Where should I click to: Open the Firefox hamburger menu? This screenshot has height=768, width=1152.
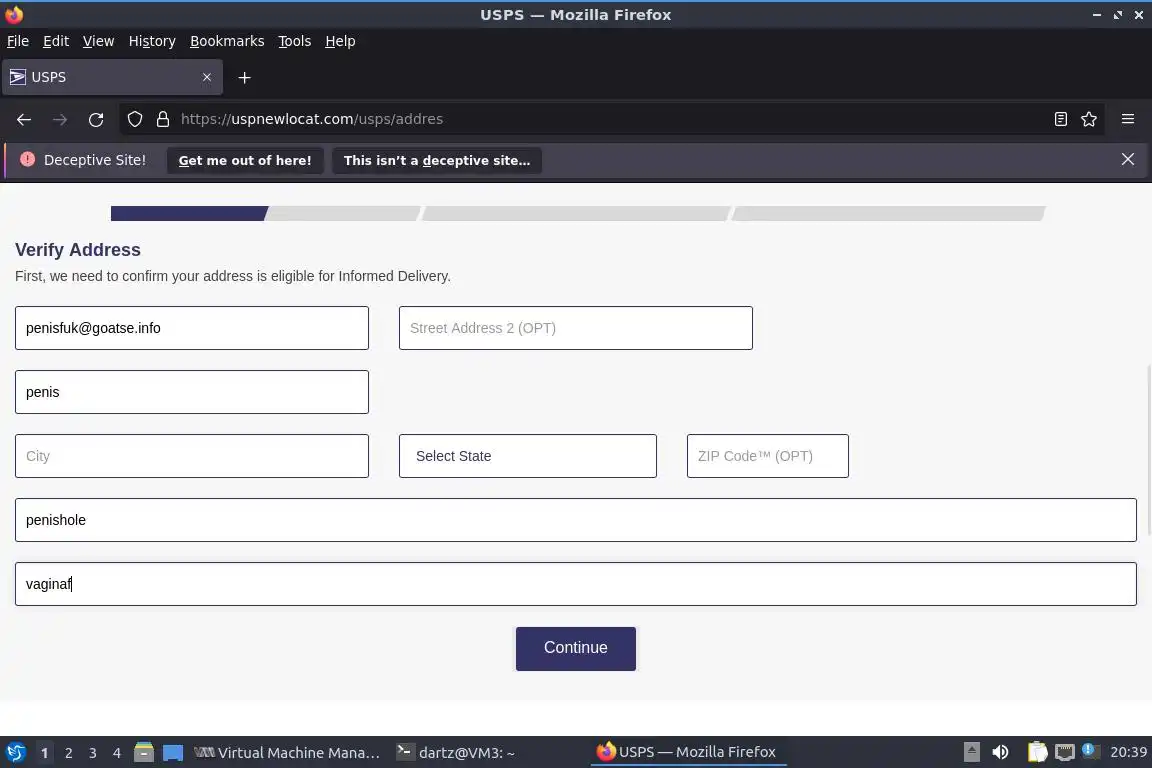[x=1128, y=119]
